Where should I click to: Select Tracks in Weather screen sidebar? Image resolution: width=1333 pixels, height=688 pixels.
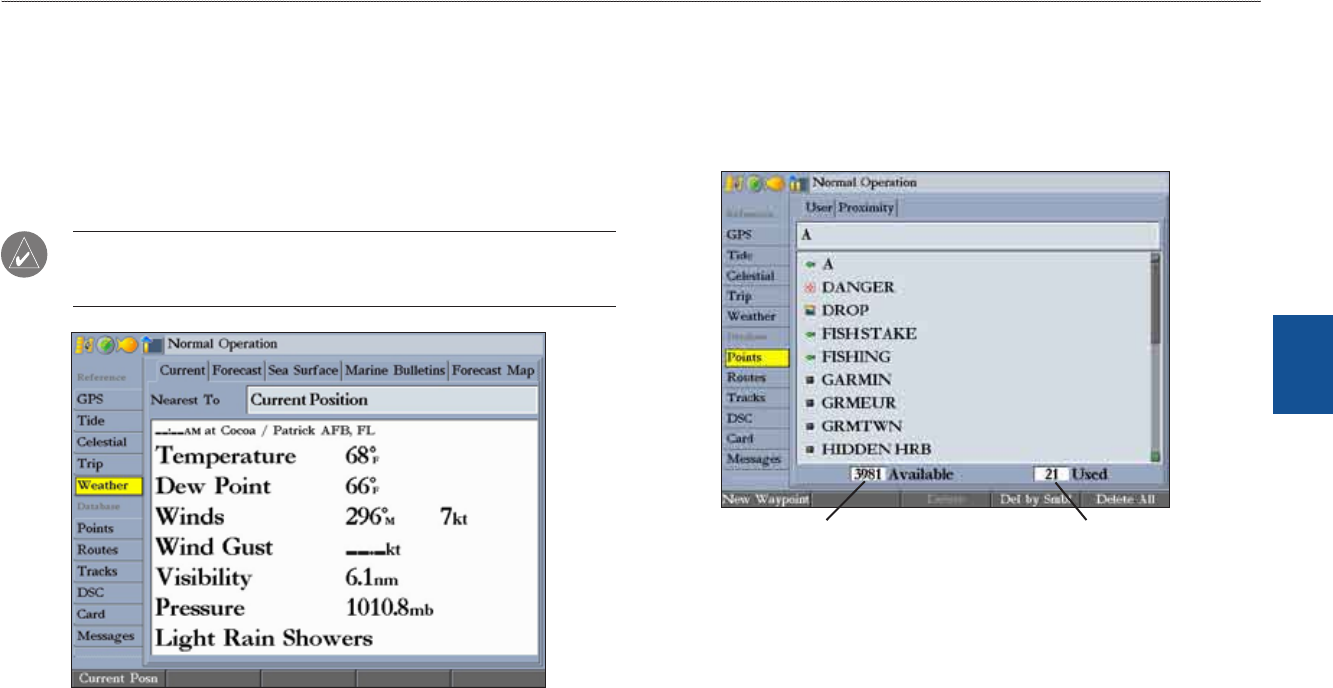click(x=108, y=572)
